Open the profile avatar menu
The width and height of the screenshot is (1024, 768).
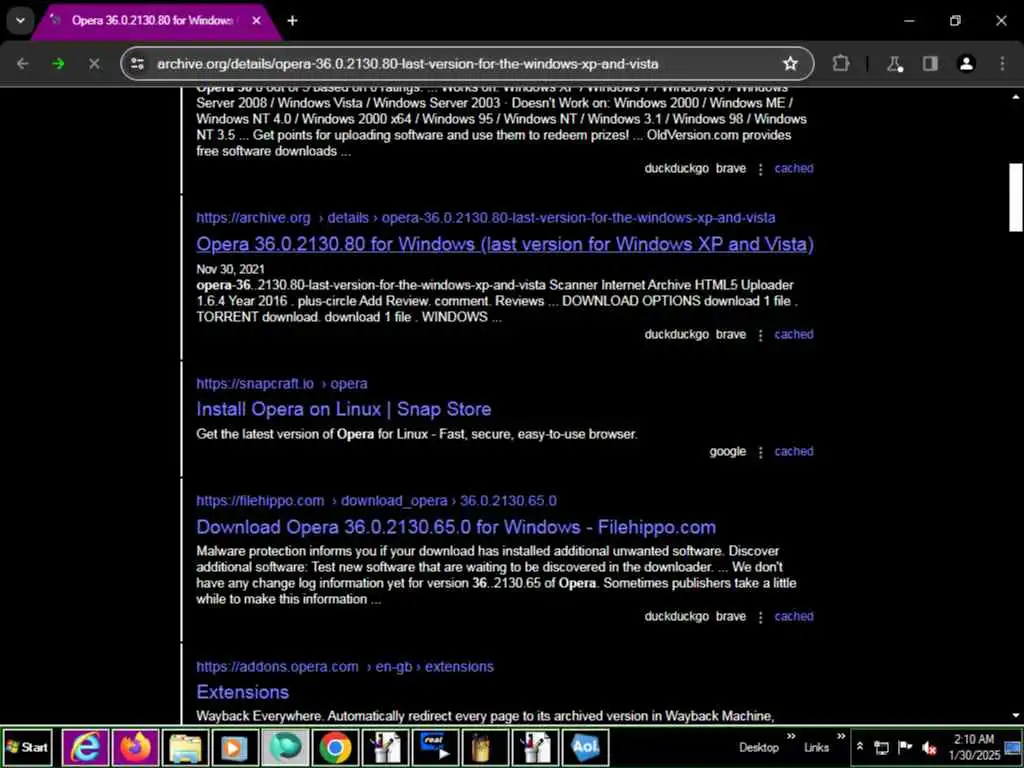pos(966,63)
